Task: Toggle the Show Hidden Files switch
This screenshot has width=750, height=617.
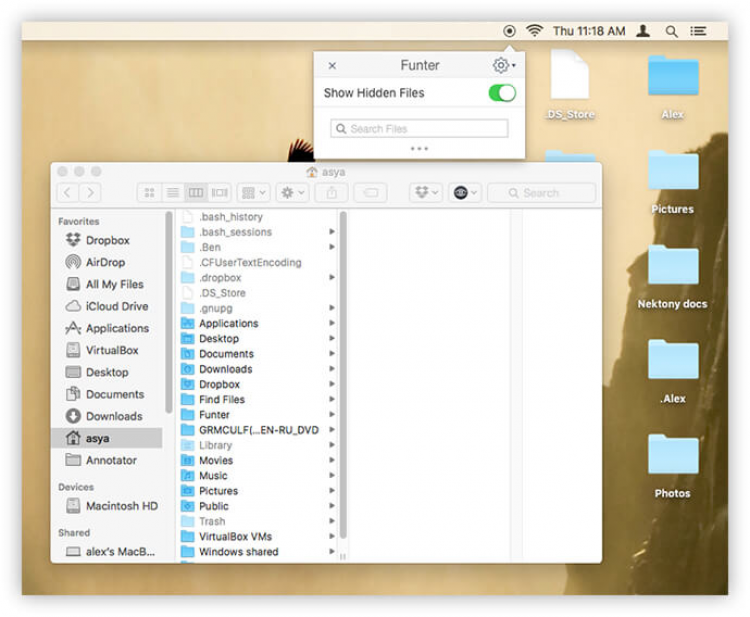Action: click(502, 93)
